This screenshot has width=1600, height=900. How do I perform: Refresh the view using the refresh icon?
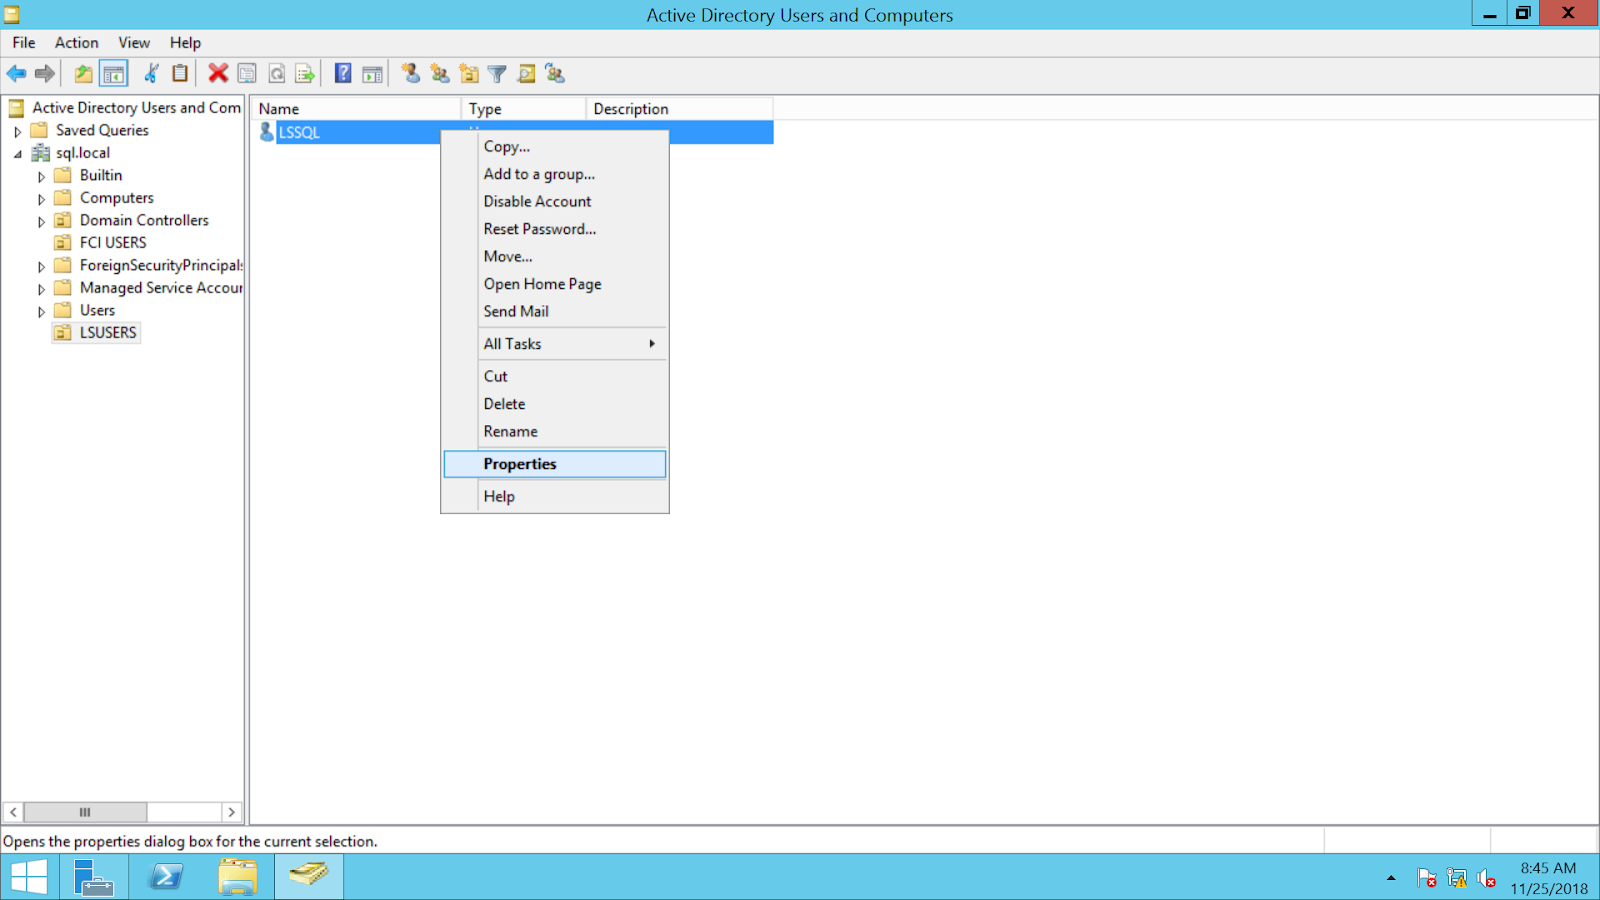coord(277,73)
